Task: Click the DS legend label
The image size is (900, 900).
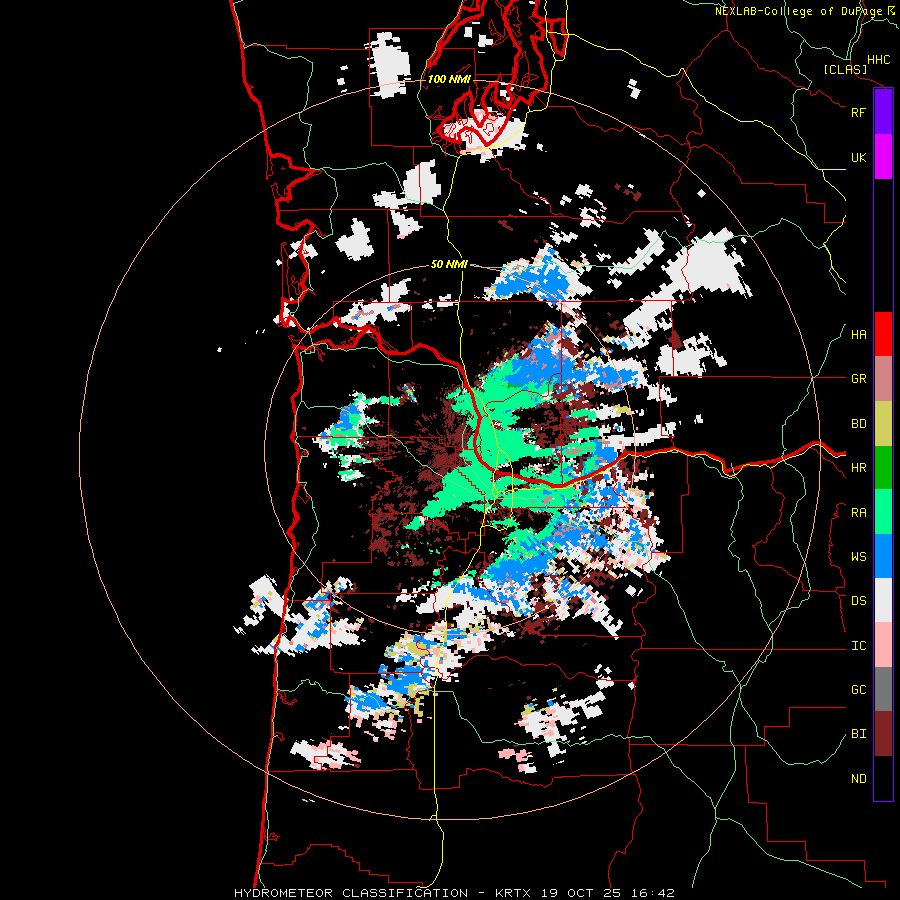Action: (858, 601)
